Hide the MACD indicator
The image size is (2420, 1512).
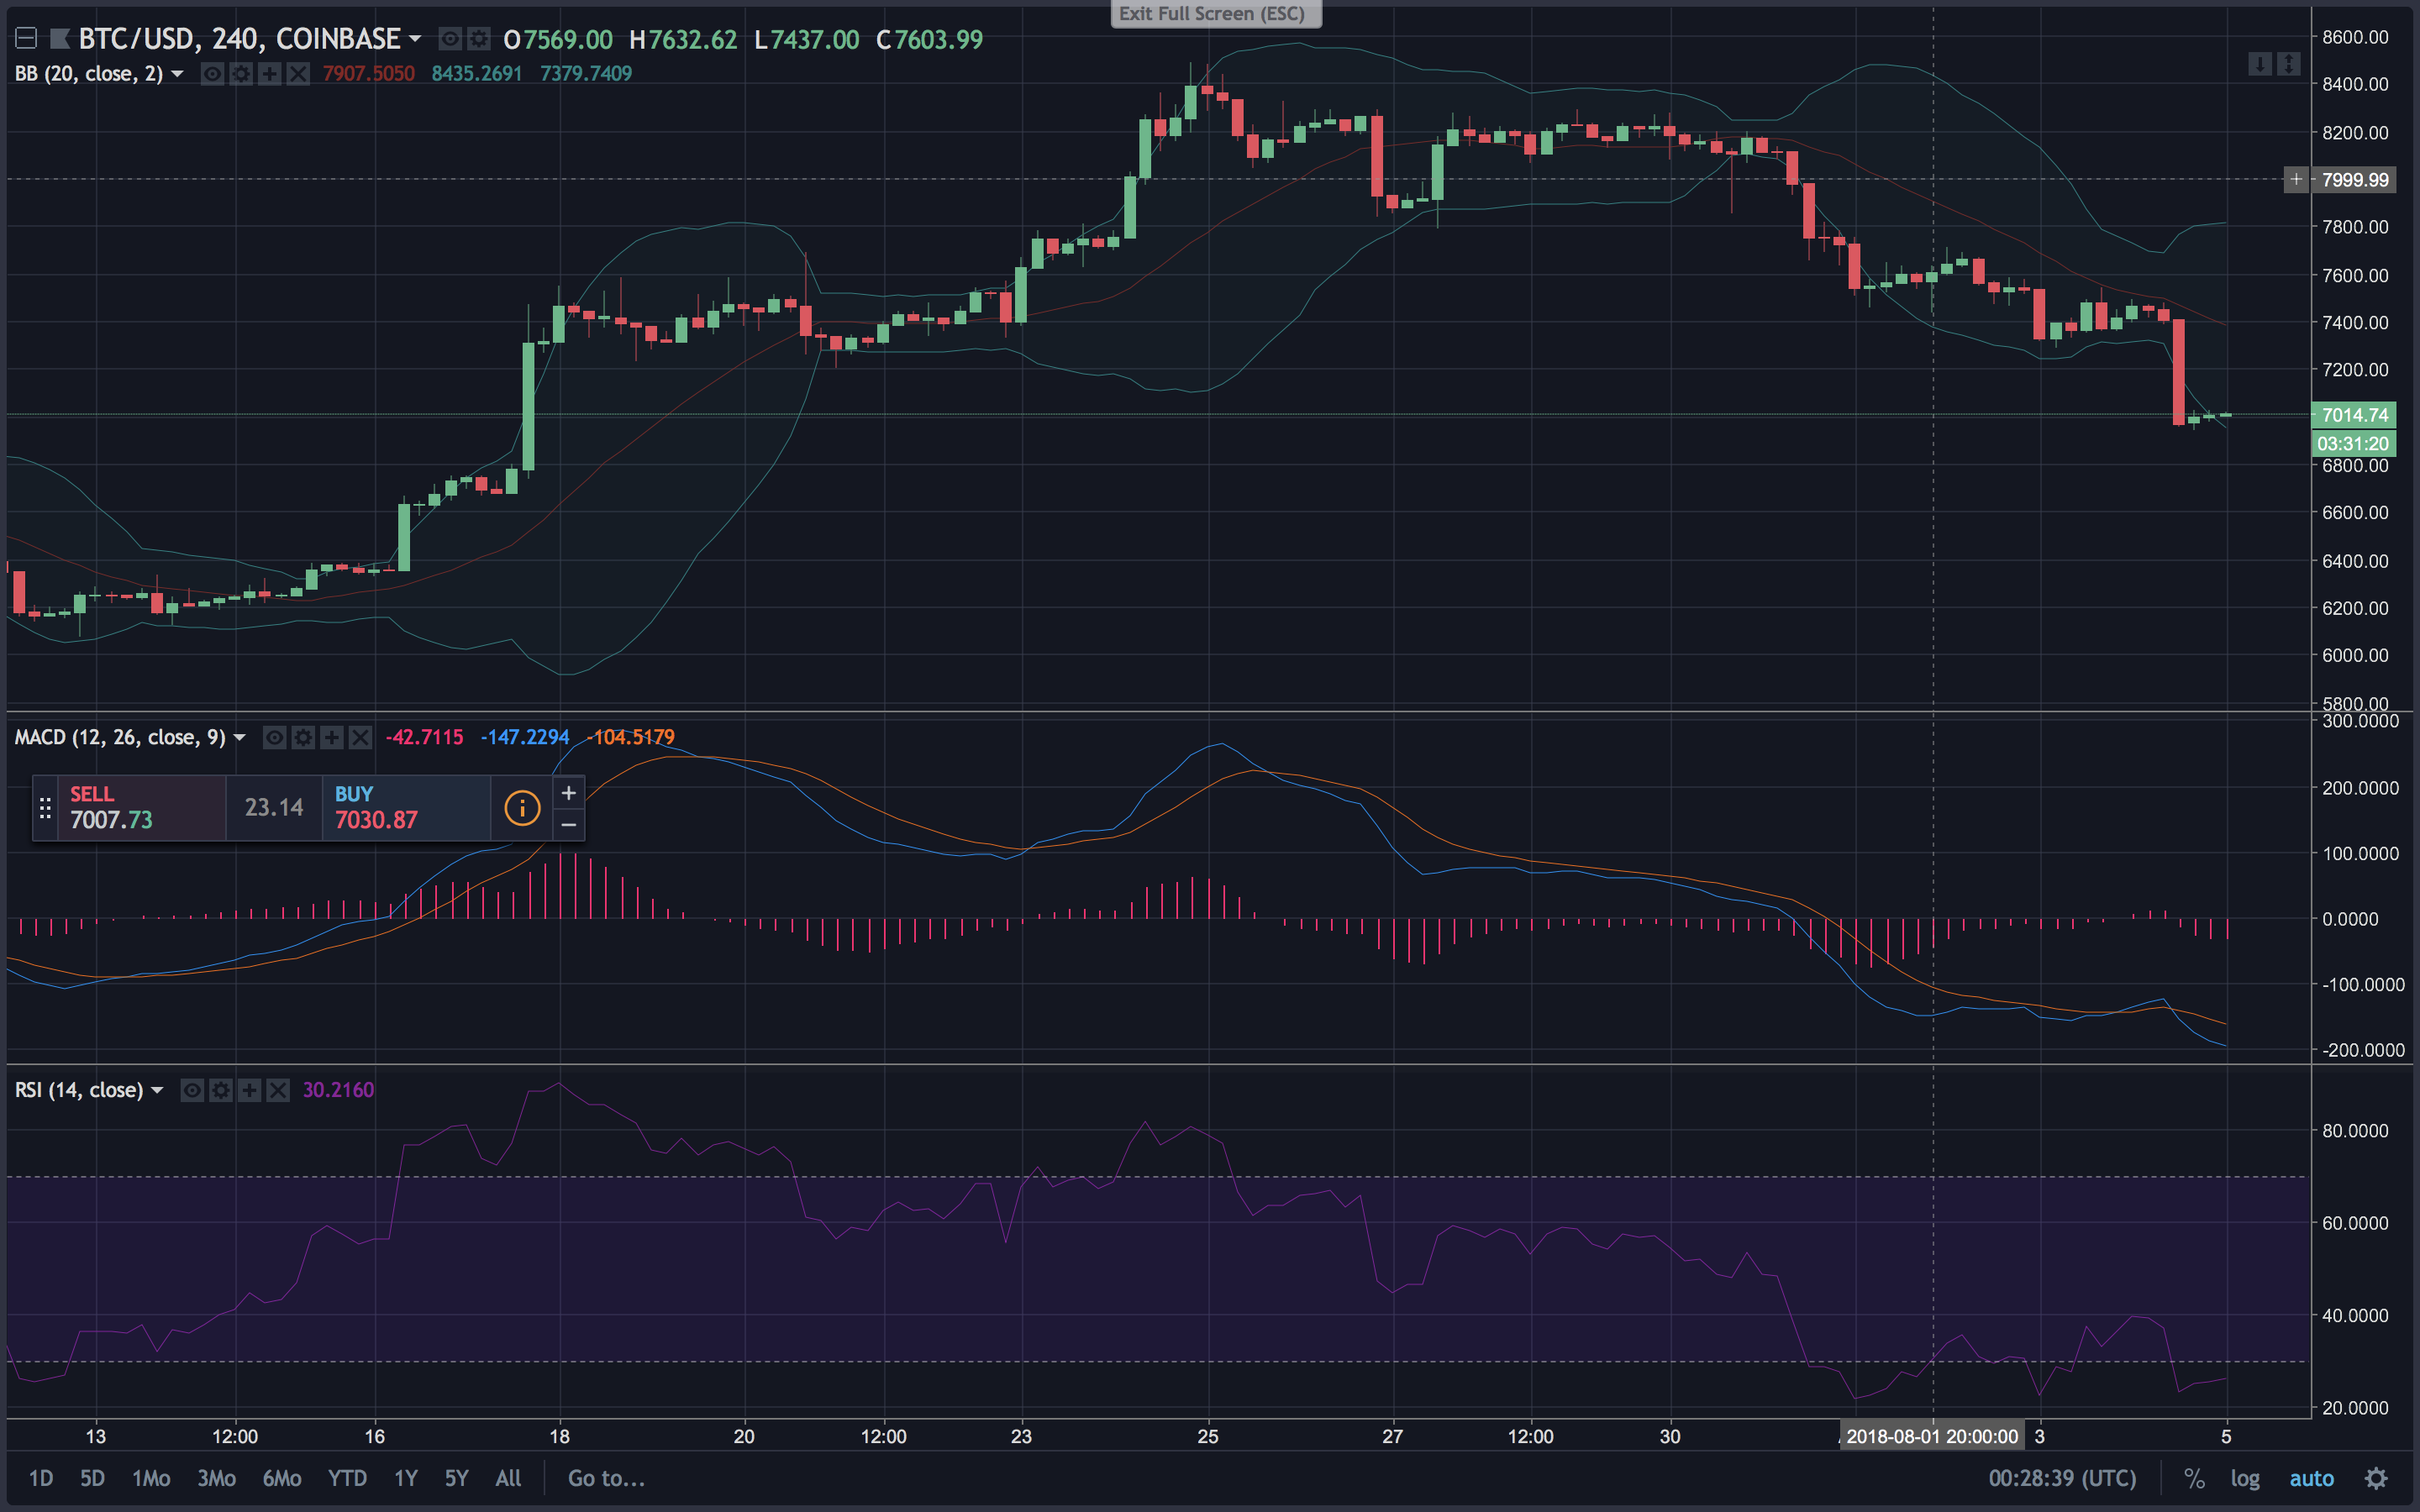[x=274, y=737]
